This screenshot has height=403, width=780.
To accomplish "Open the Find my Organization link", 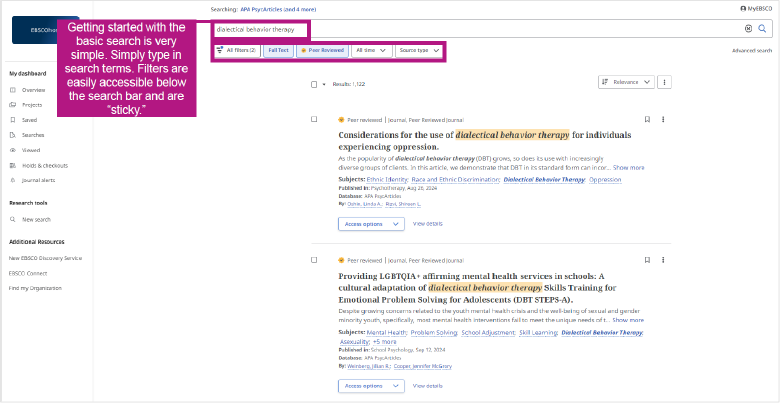I will point(35,288).
